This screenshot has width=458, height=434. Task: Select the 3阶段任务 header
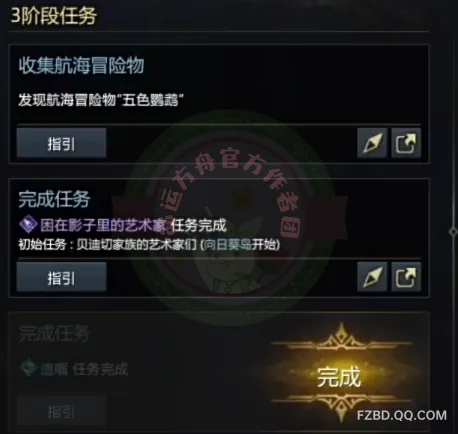pyautogui.click(x=54, y=16)
